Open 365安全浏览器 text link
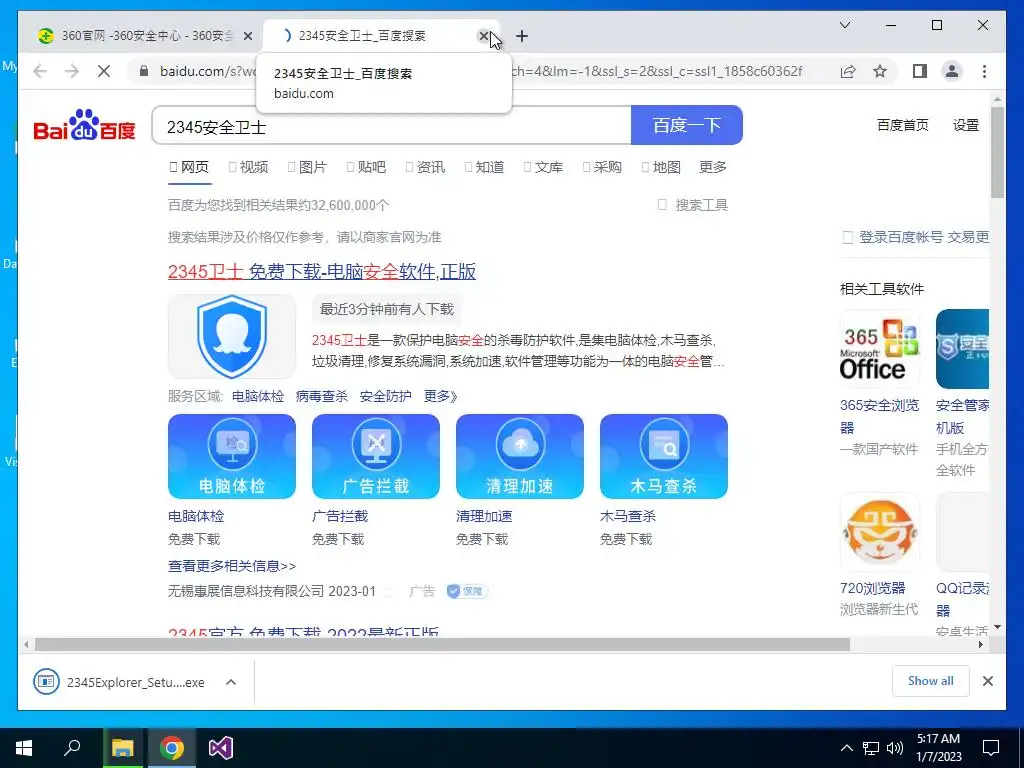1024x768 pixels. point(880,416)
